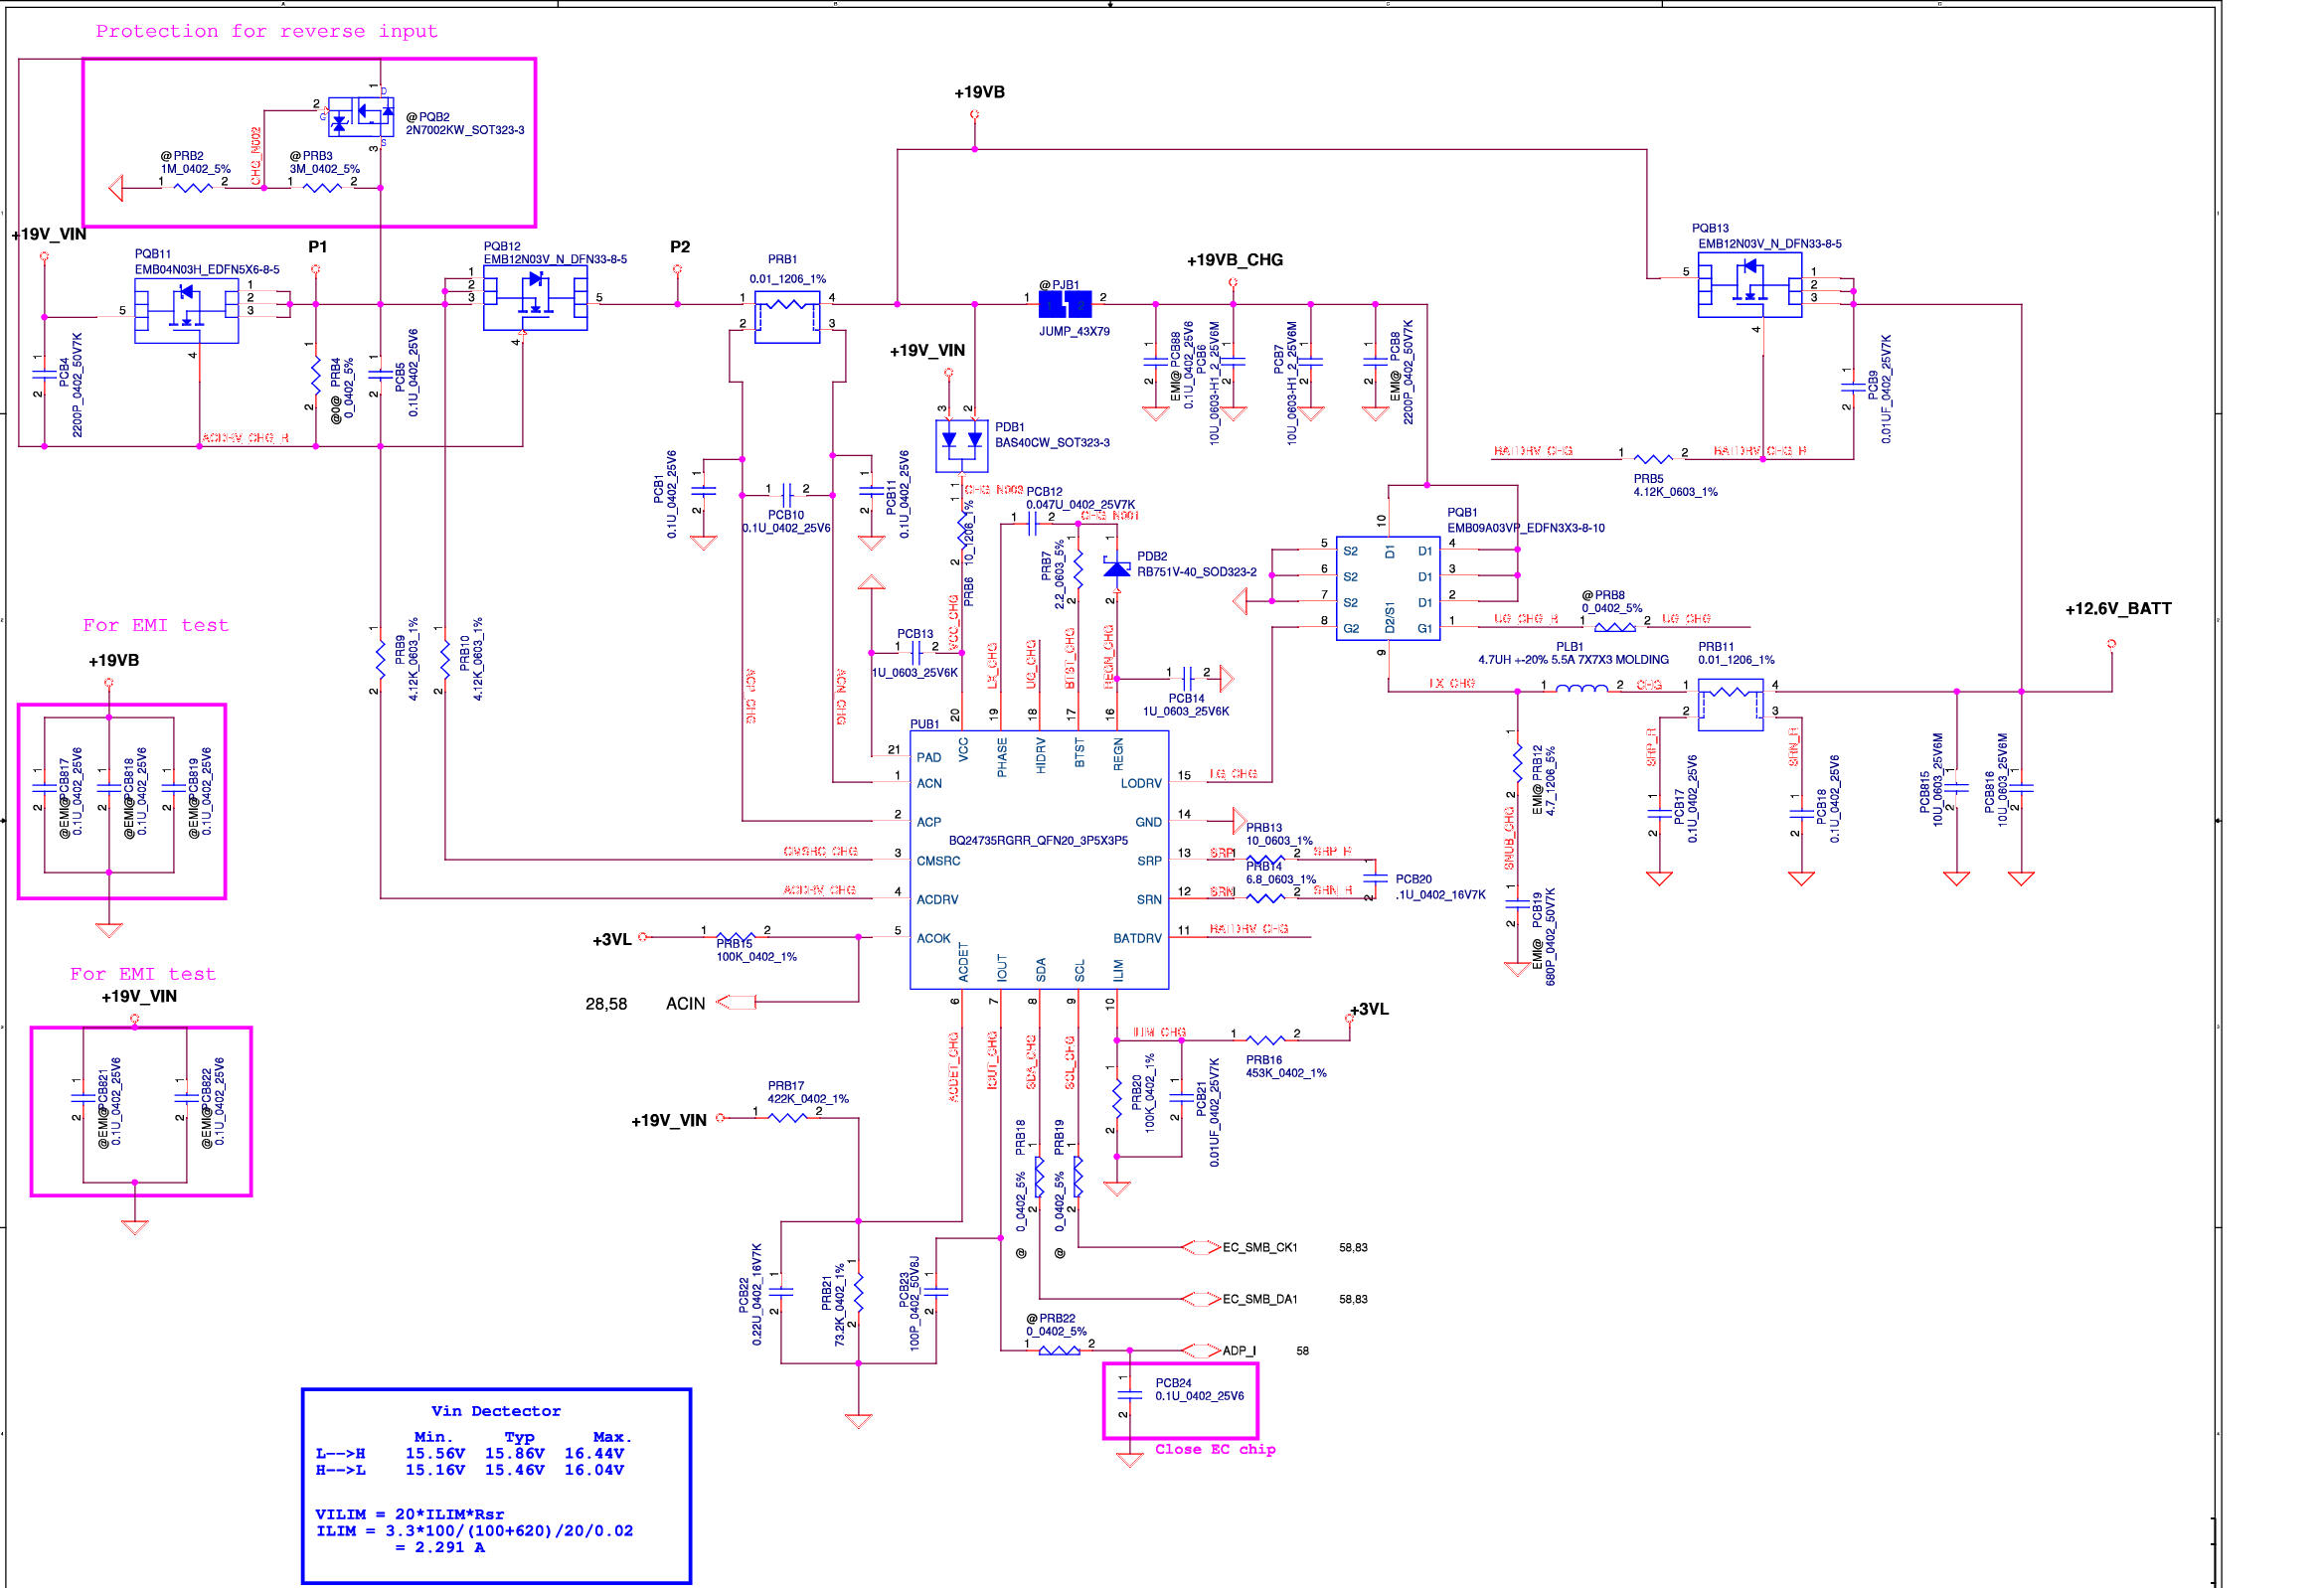Click the PLB1 4.7UH inductor symbol
2324x1588 pixels.
[1582, 690]
